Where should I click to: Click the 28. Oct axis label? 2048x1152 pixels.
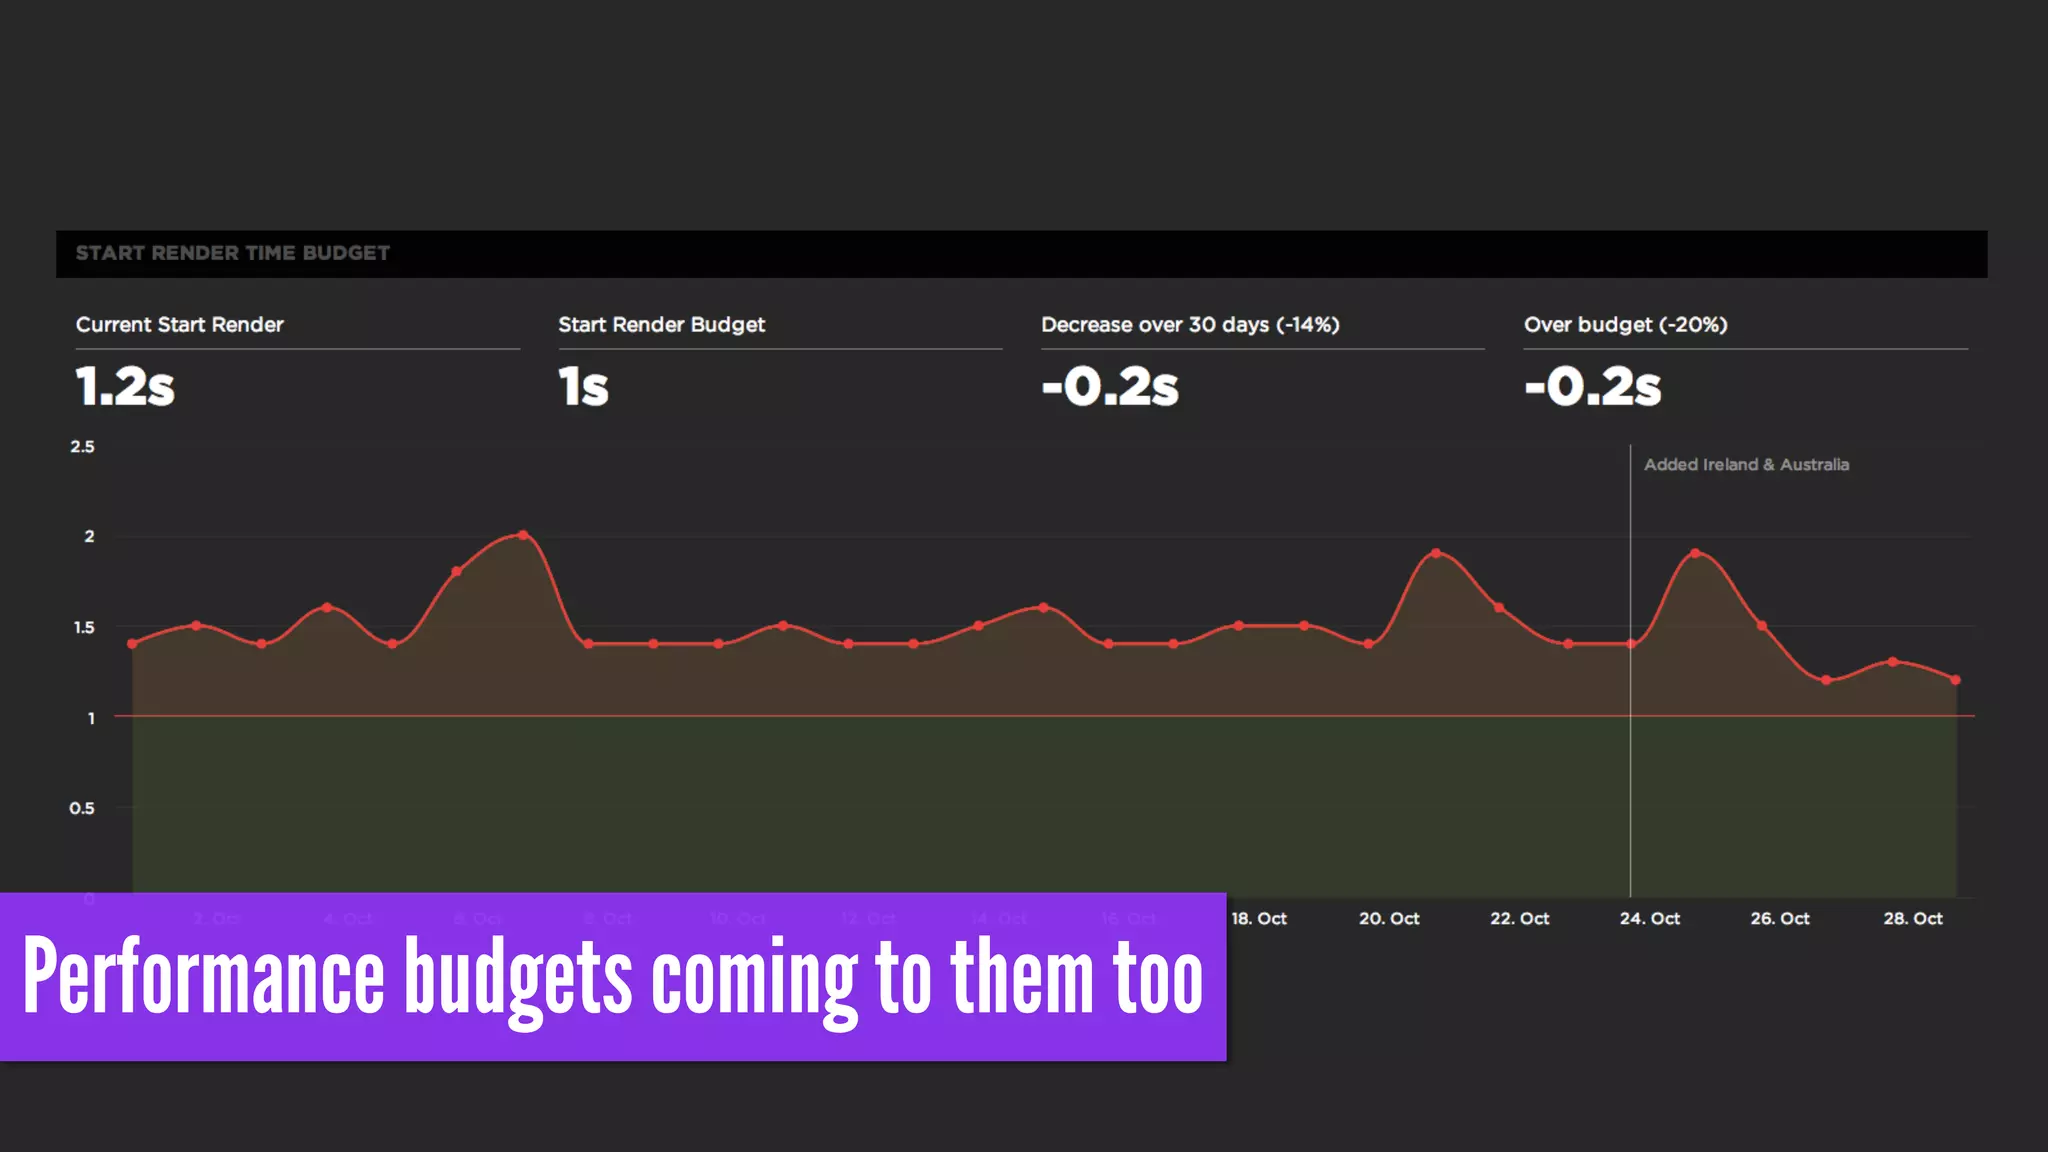tap(1912, 919)
